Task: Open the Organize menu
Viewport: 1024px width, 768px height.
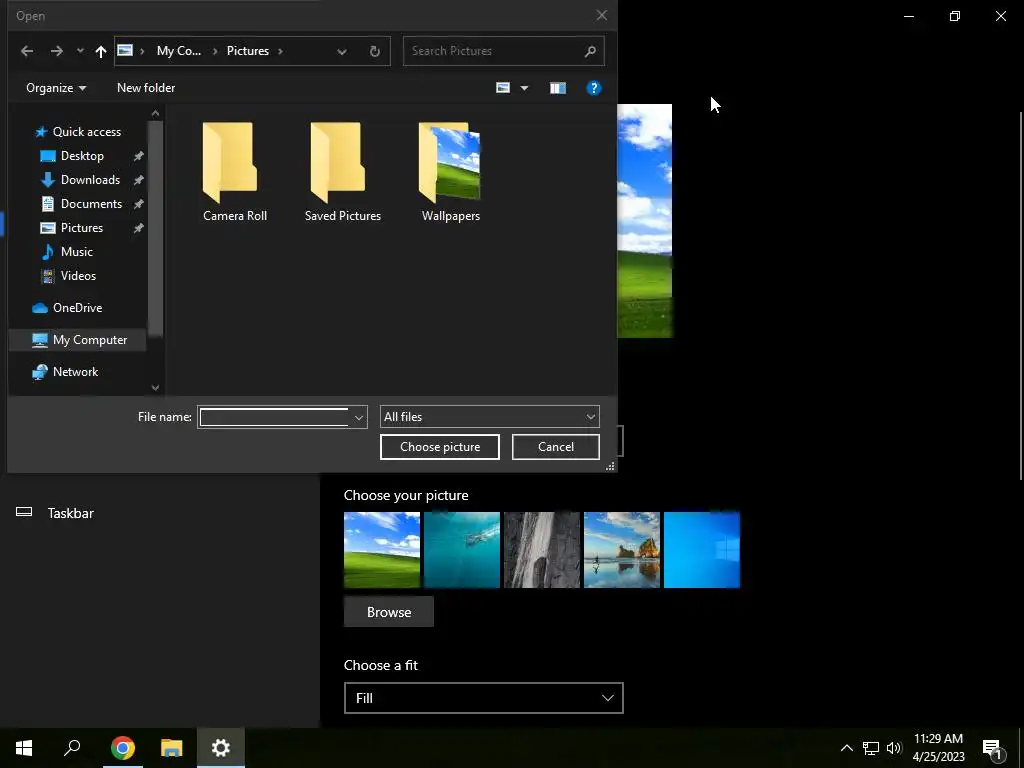Action: [56, 88]
